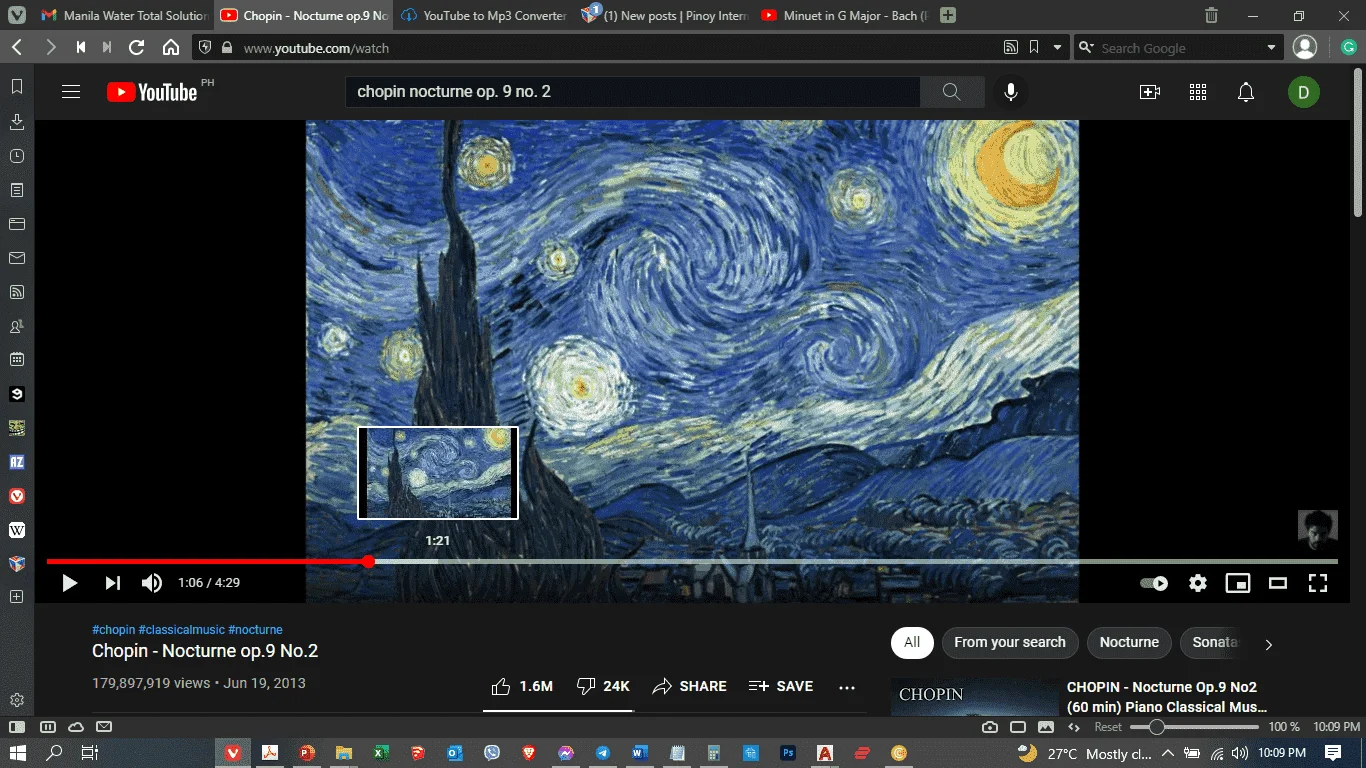Bookmark this page in address bar

pos(1034,47)
